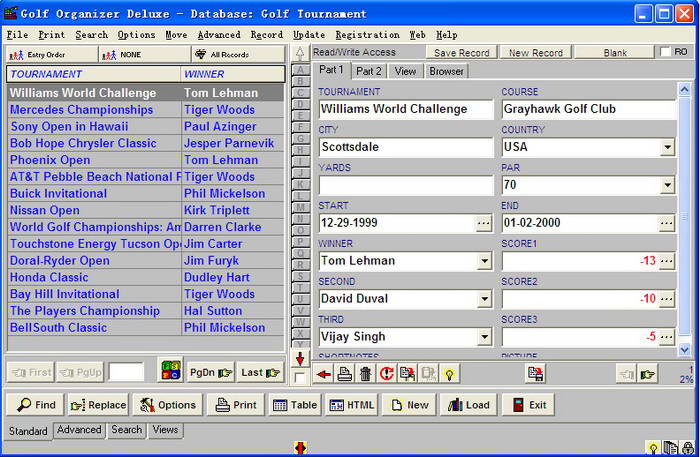Click the SCORE2 ellipsis button

click(667, 299)
